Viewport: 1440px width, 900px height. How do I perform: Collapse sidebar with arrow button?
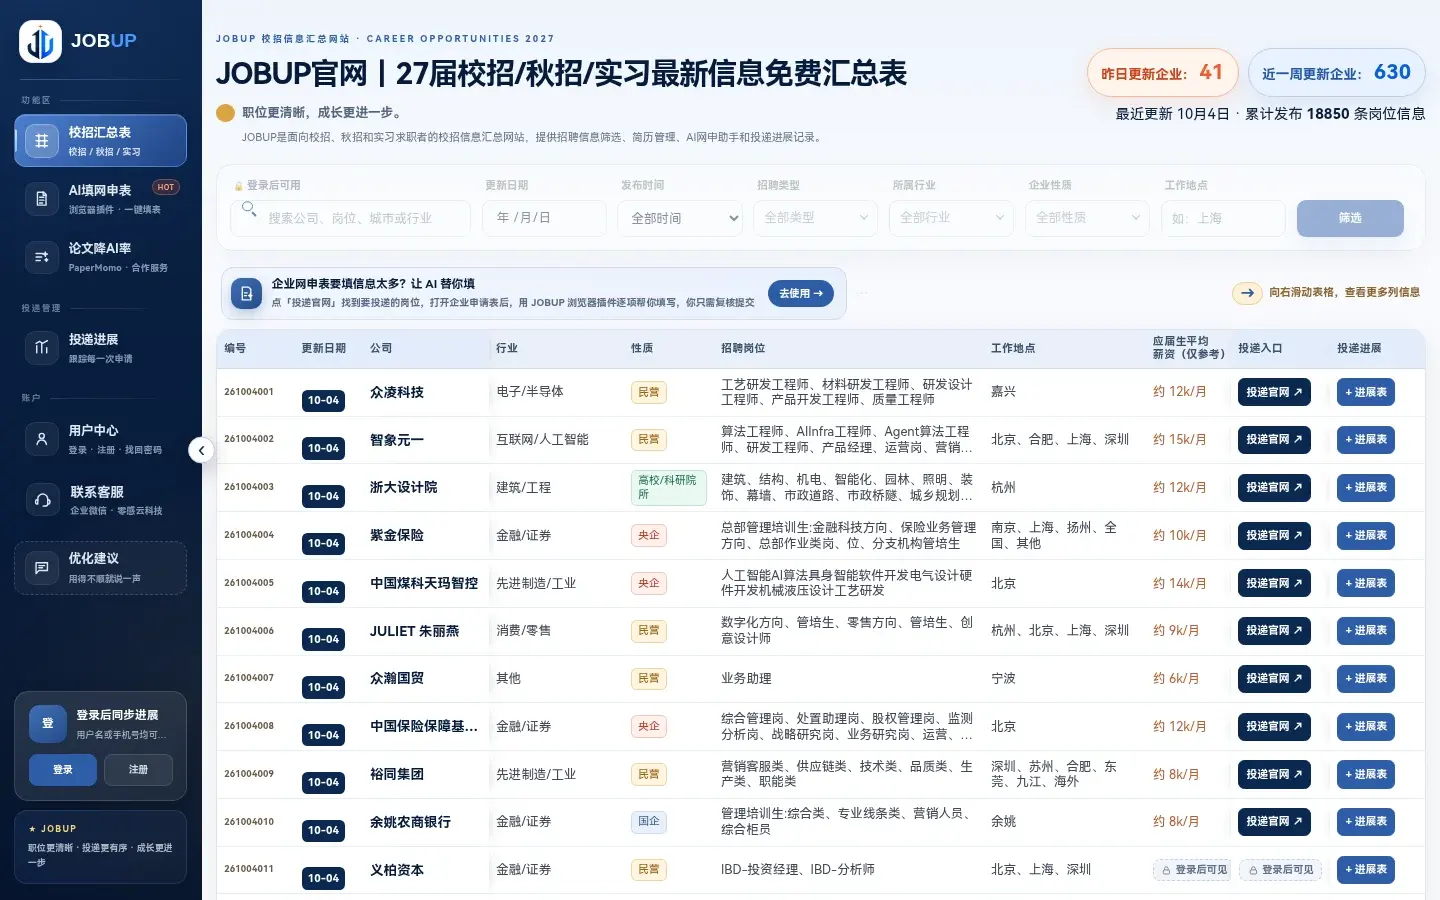pos(201,450)
